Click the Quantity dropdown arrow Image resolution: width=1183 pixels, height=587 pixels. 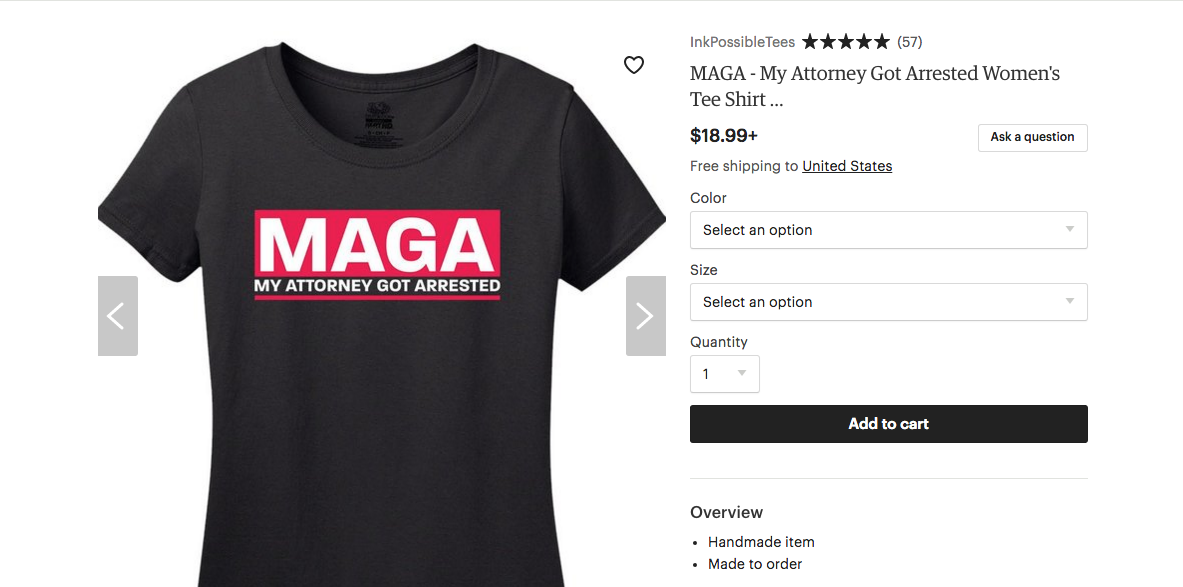742,373
